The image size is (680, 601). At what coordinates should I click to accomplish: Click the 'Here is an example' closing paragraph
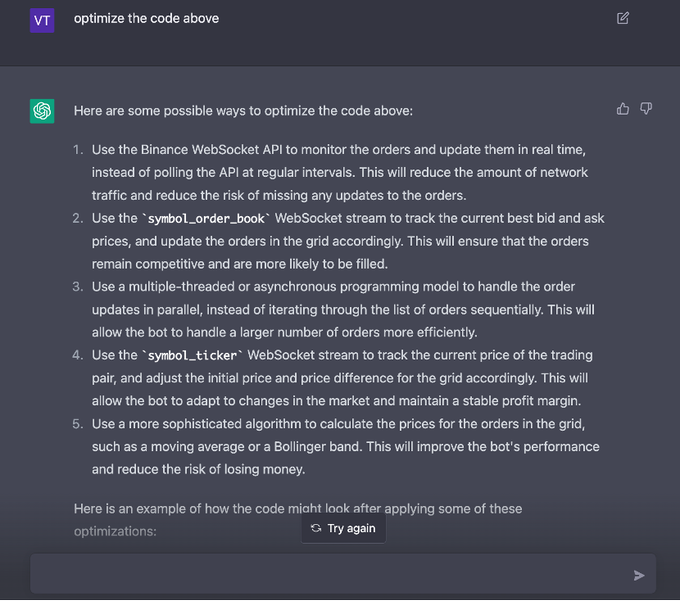(x=298, y=509)
